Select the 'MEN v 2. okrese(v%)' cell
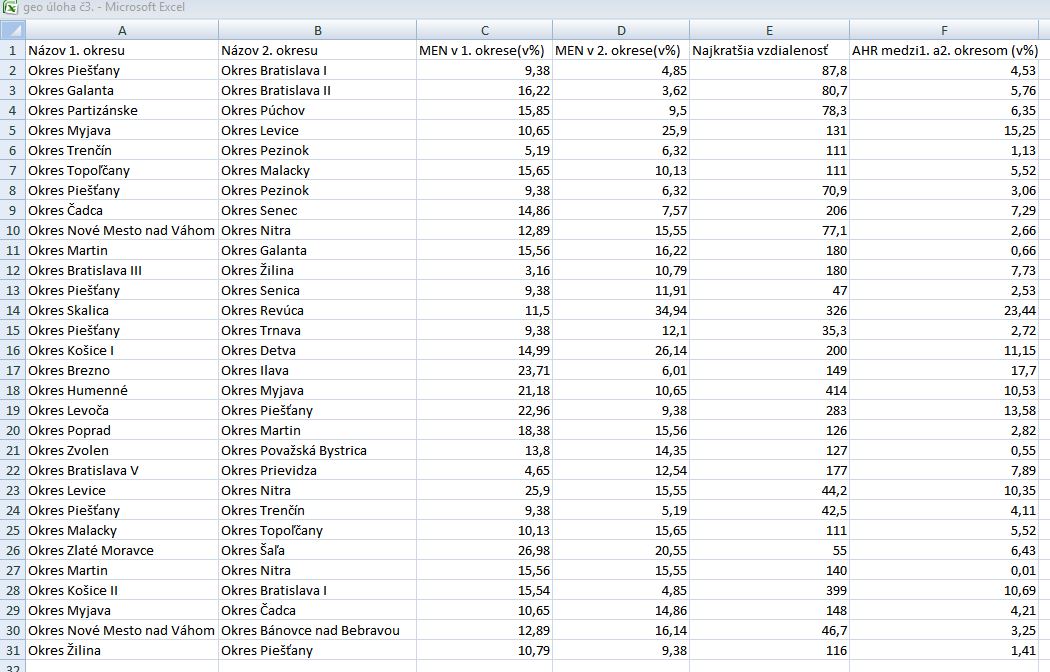The image size is (1050, 672). click(x=621, y=50)
